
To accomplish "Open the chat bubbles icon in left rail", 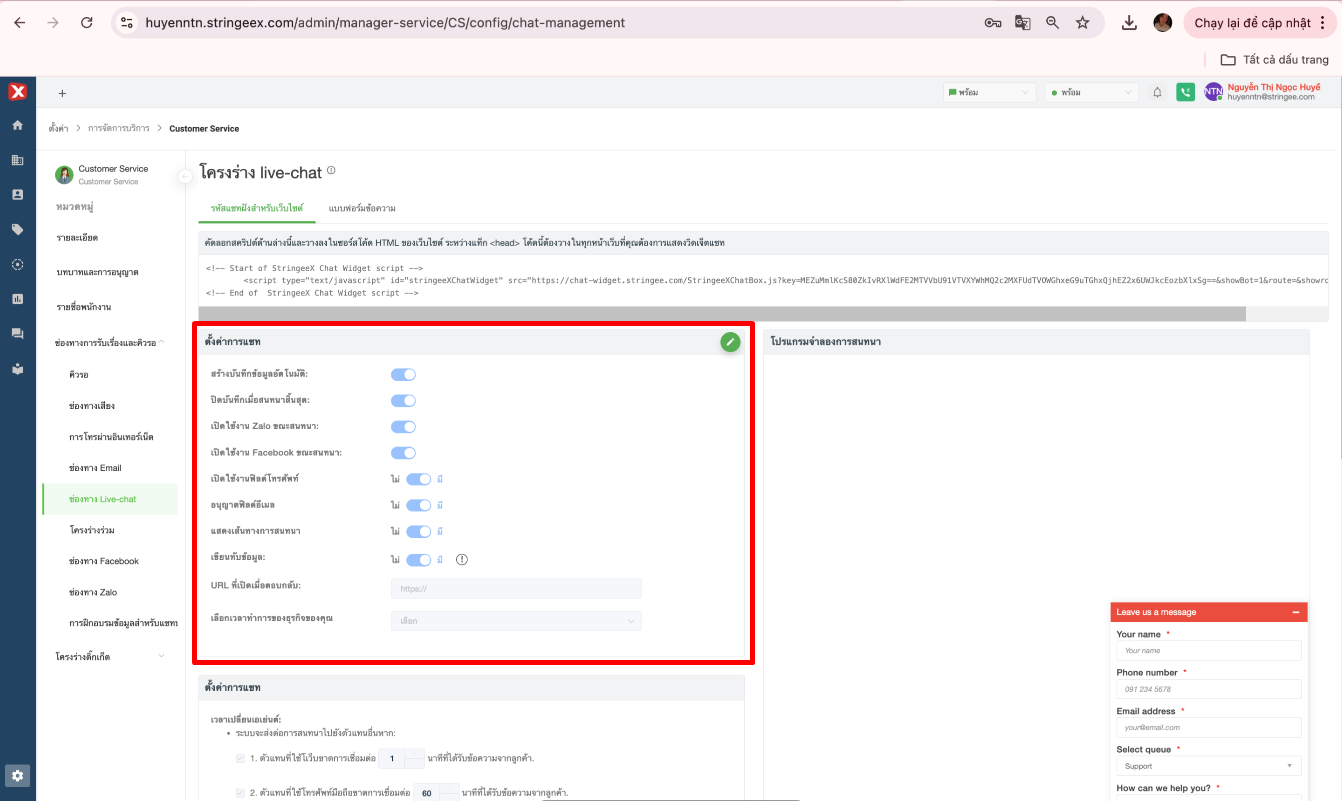I will [17, 333].
